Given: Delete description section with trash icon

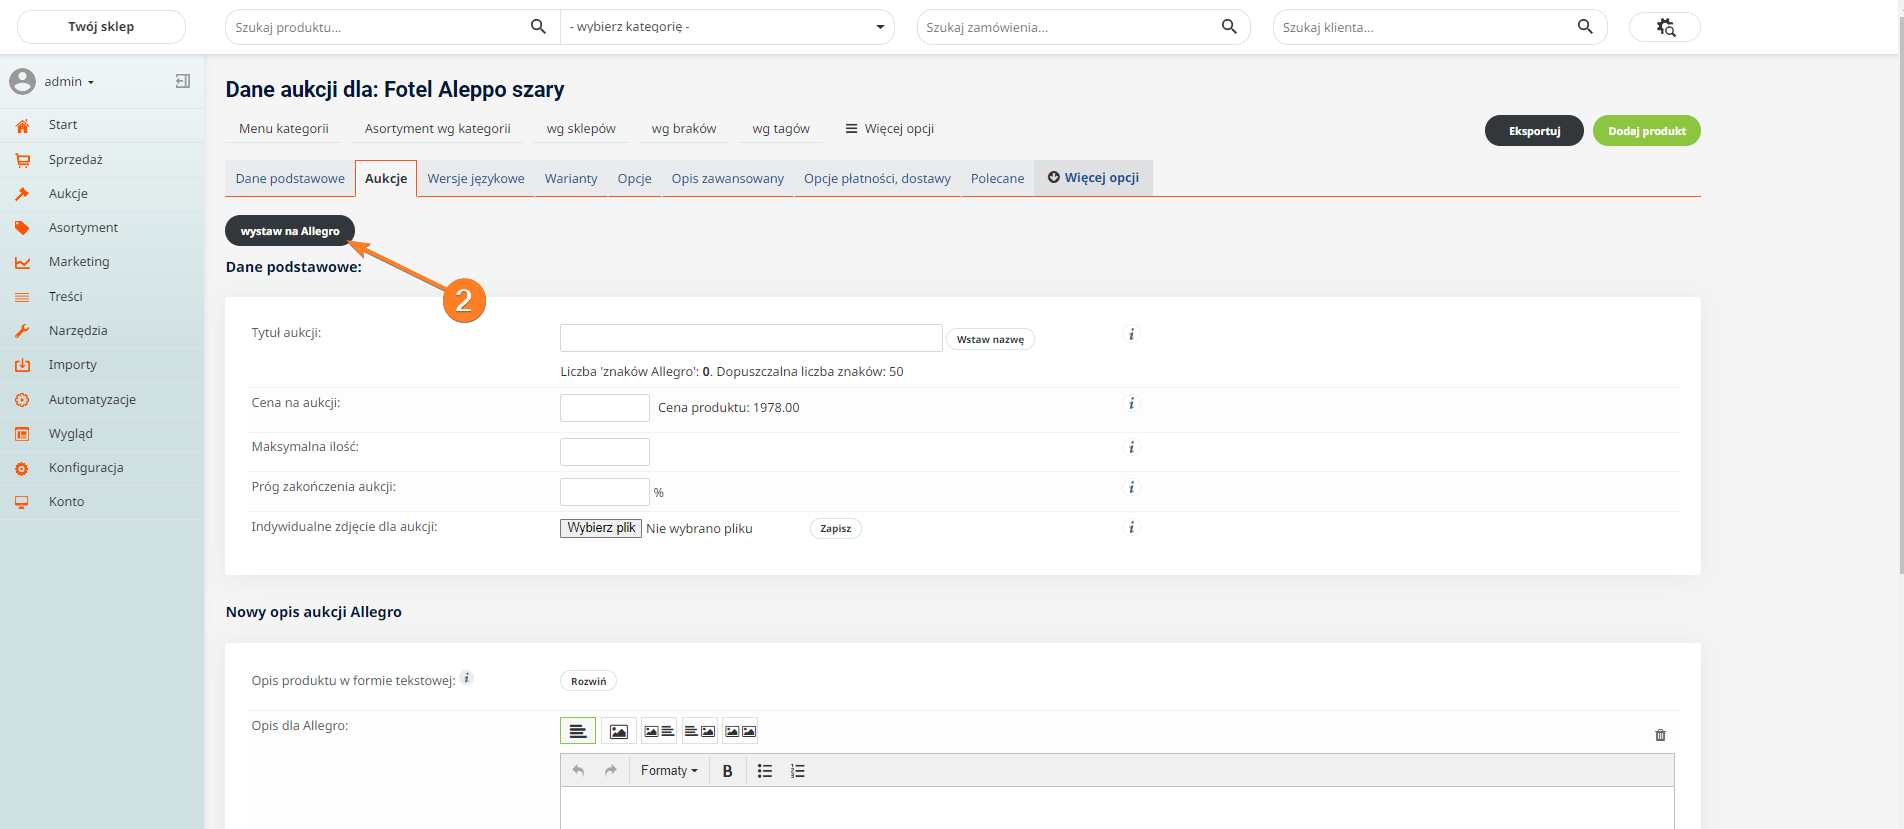Looking at the screenshot, I should coord(1660,735).
